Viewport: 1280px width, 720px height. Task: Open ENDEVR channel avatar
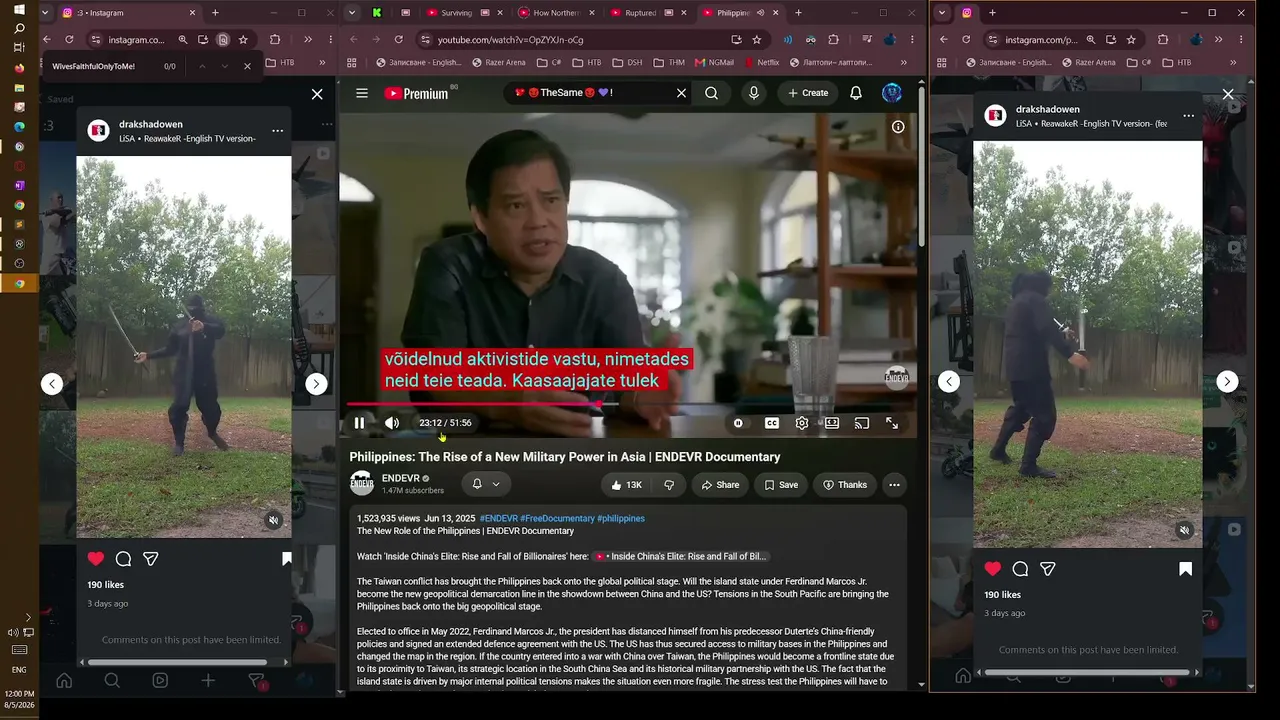click(x=362, y=484)
